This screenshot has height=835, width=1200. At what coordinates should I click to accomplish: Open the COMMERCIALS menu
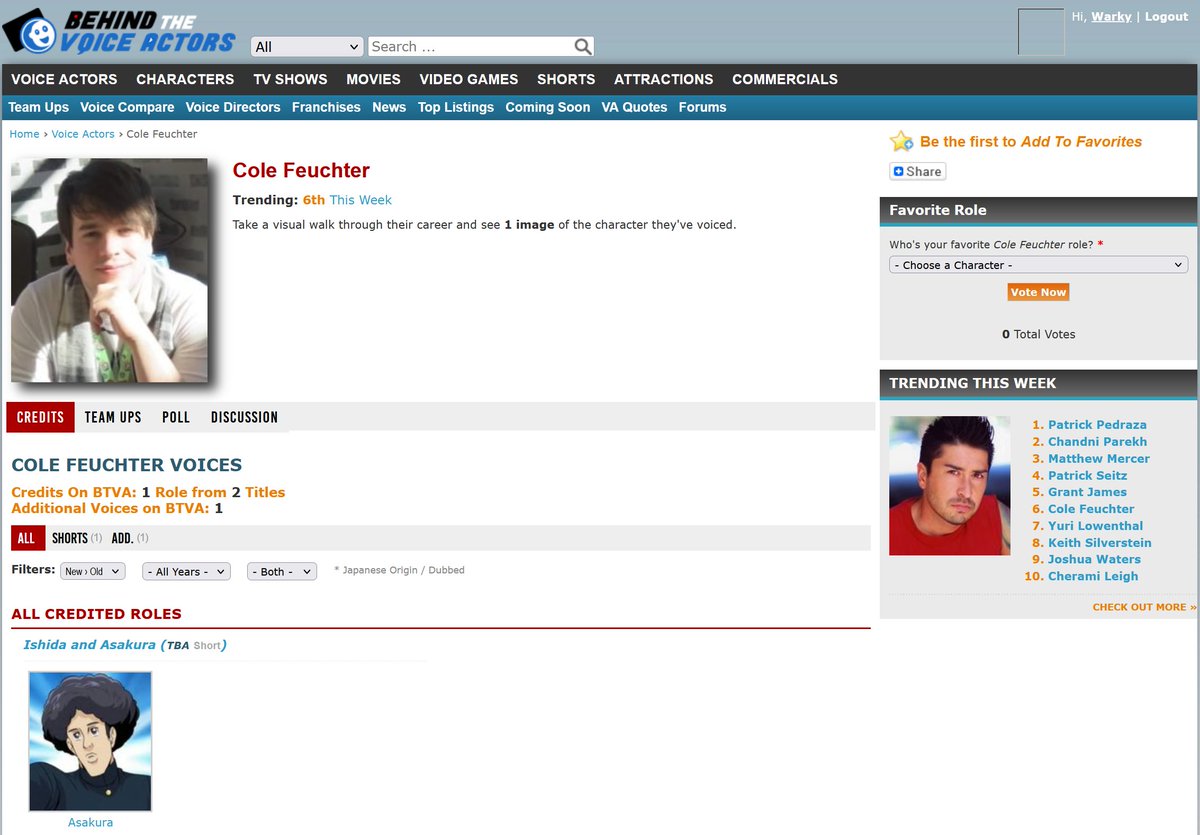[785, 79]
